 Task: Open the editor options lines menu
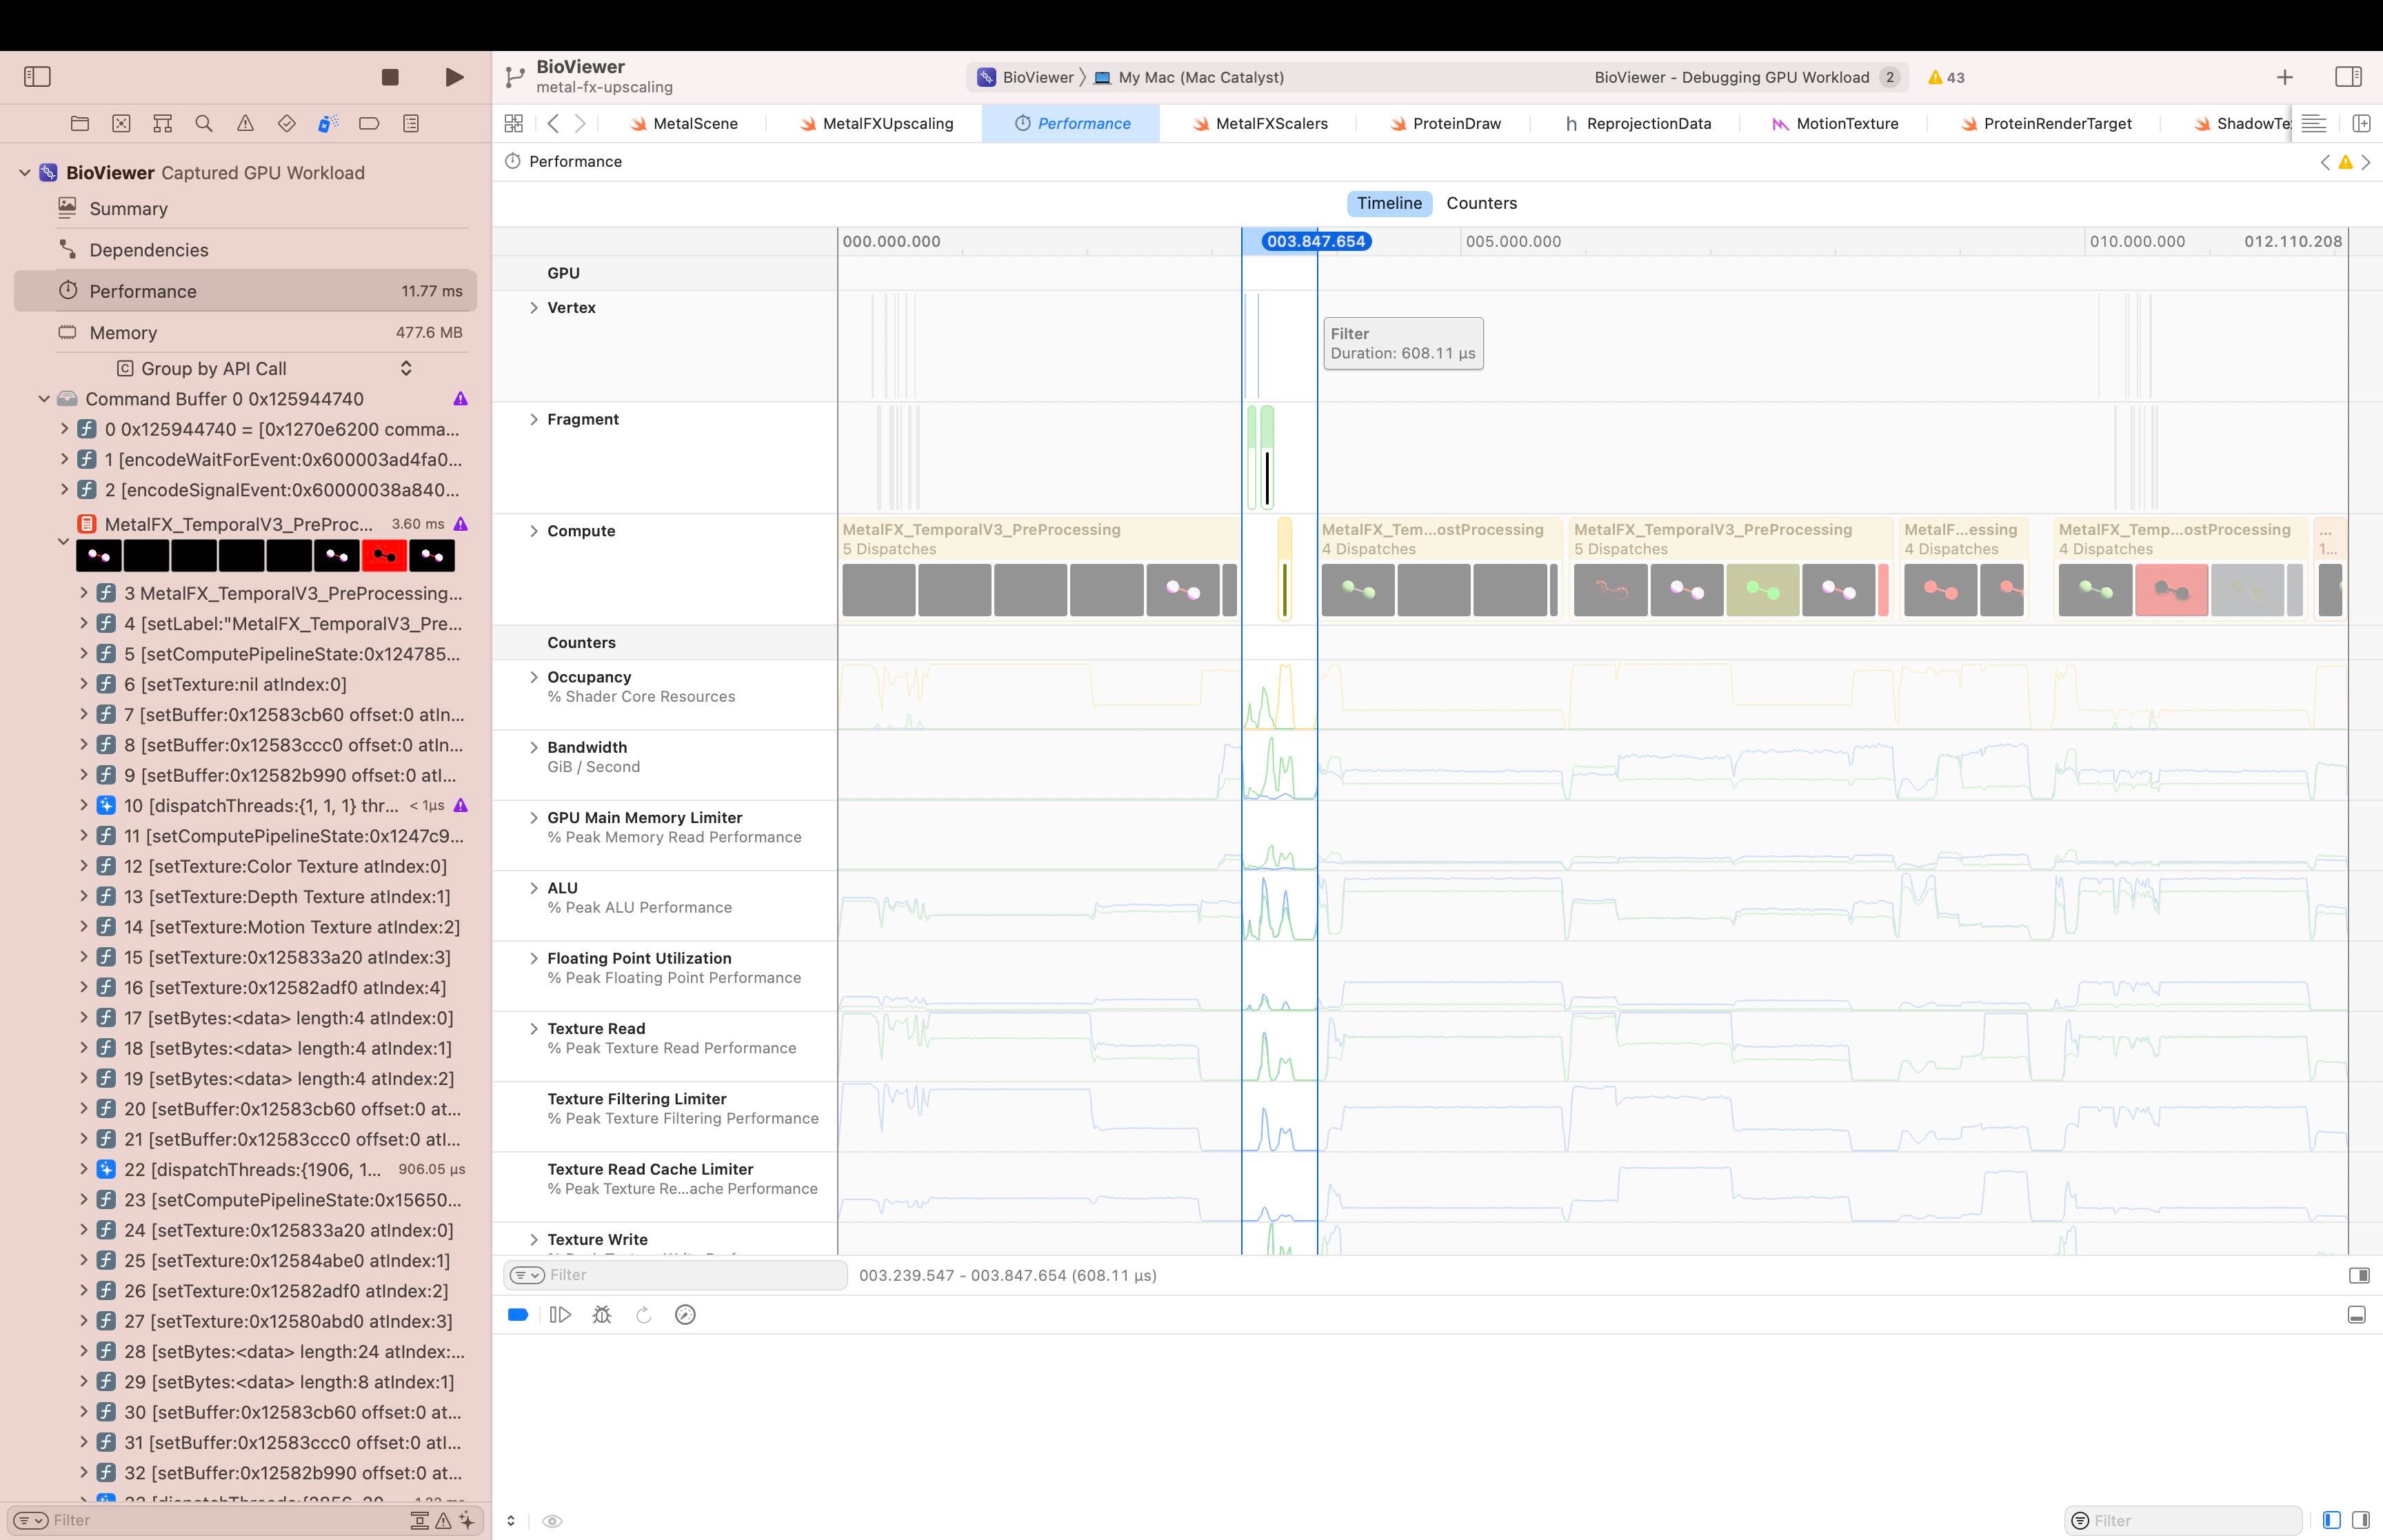(x=2314, y=124)
